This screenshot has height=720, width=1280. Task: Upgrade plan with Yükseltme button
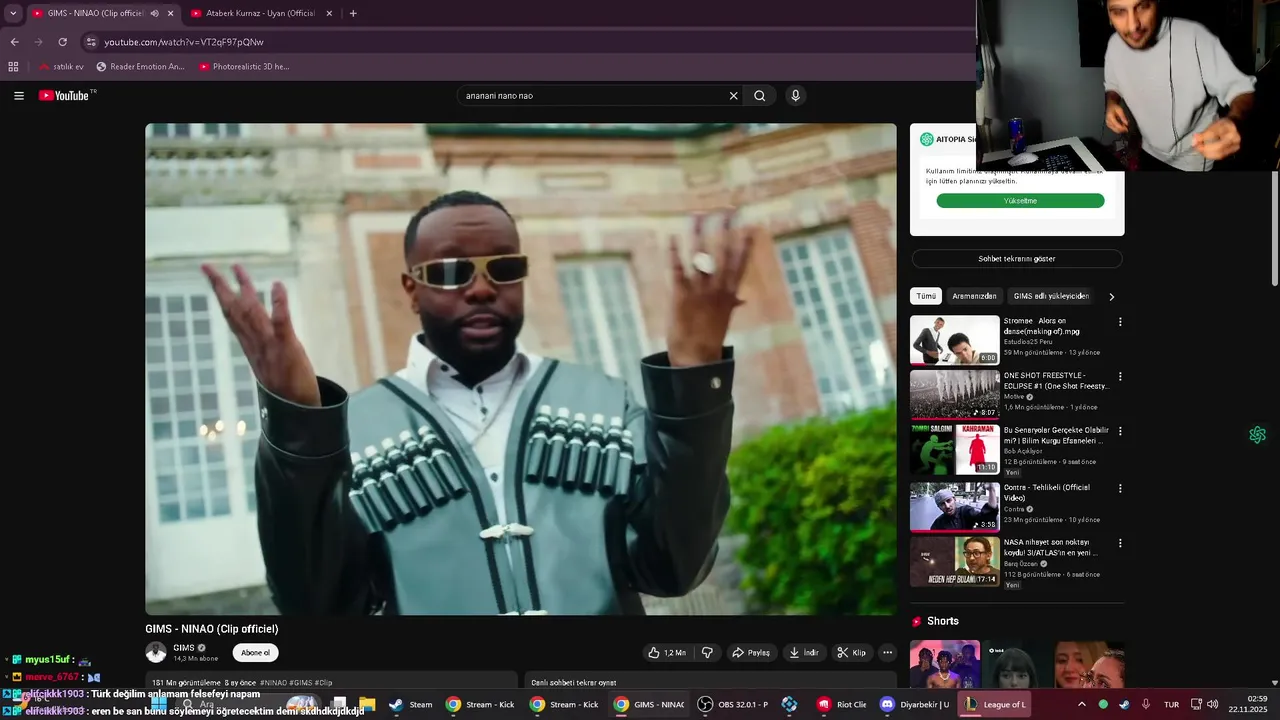(x=1020, y=201)
